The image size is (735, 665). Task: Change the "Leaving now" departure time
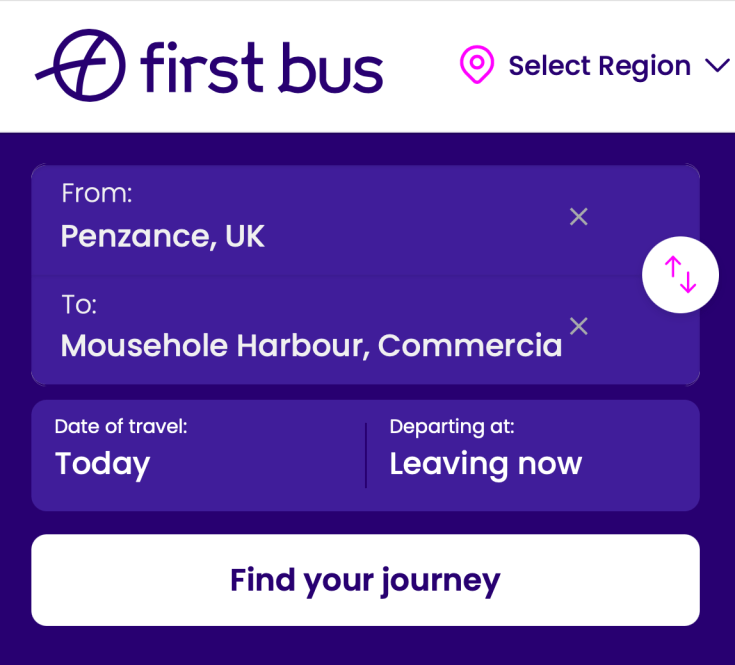(x=485, y=464)
